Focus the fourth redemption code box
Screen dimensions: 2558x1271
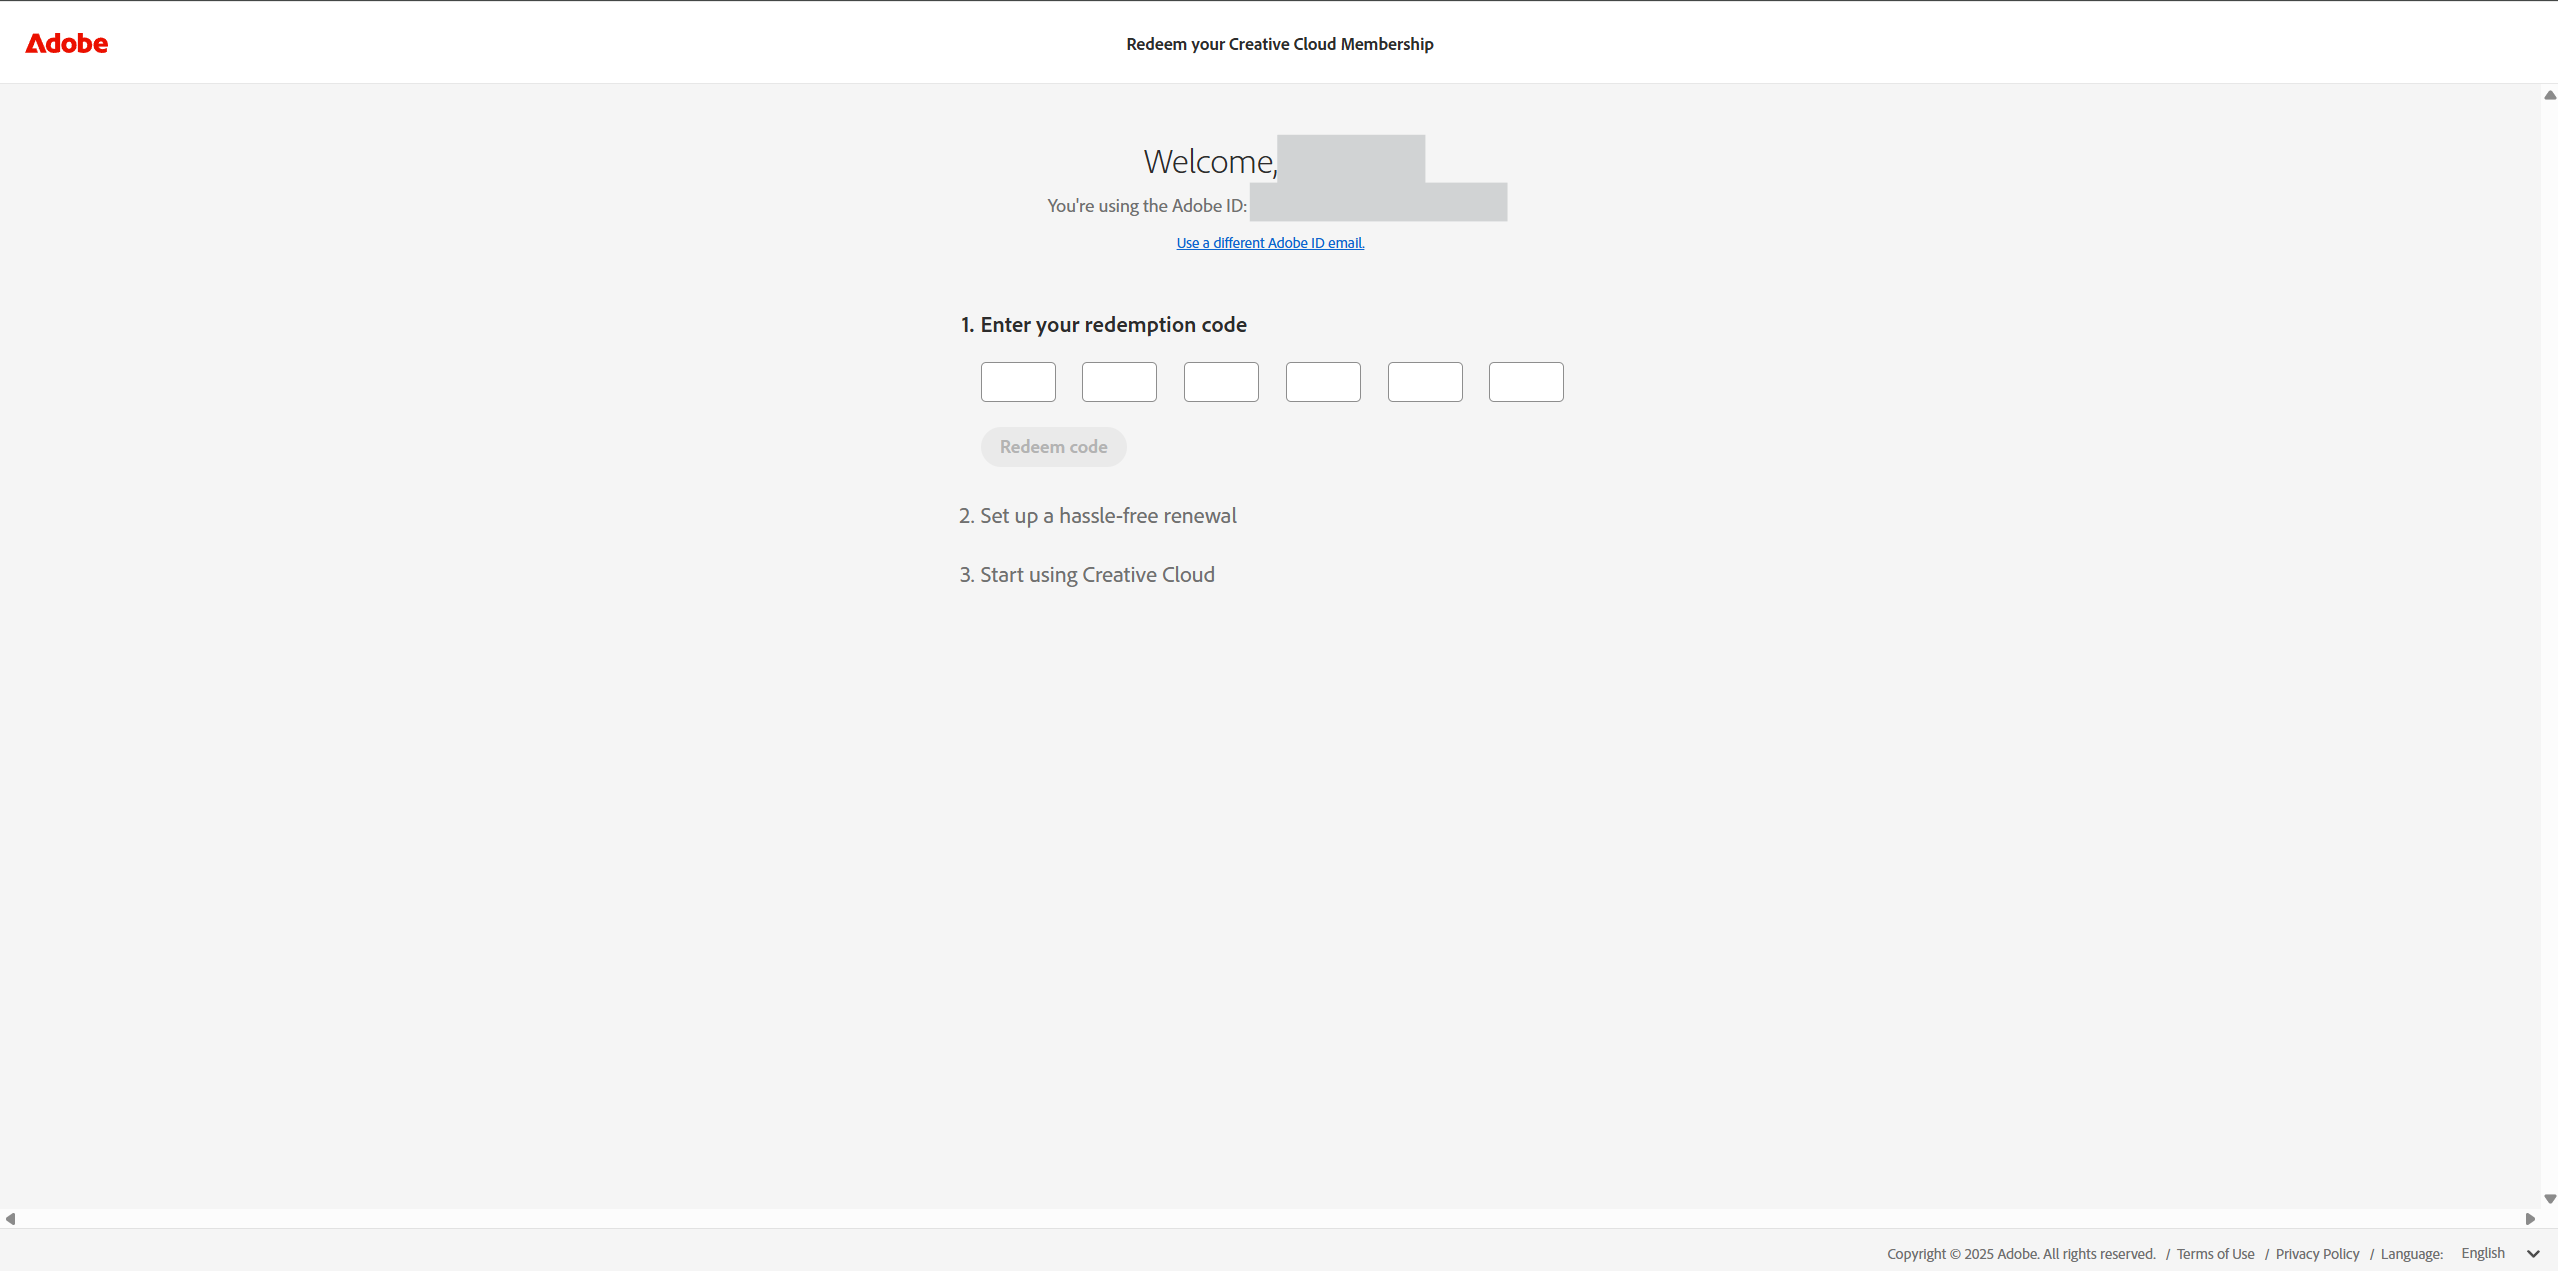click(x=1323, y=382)
